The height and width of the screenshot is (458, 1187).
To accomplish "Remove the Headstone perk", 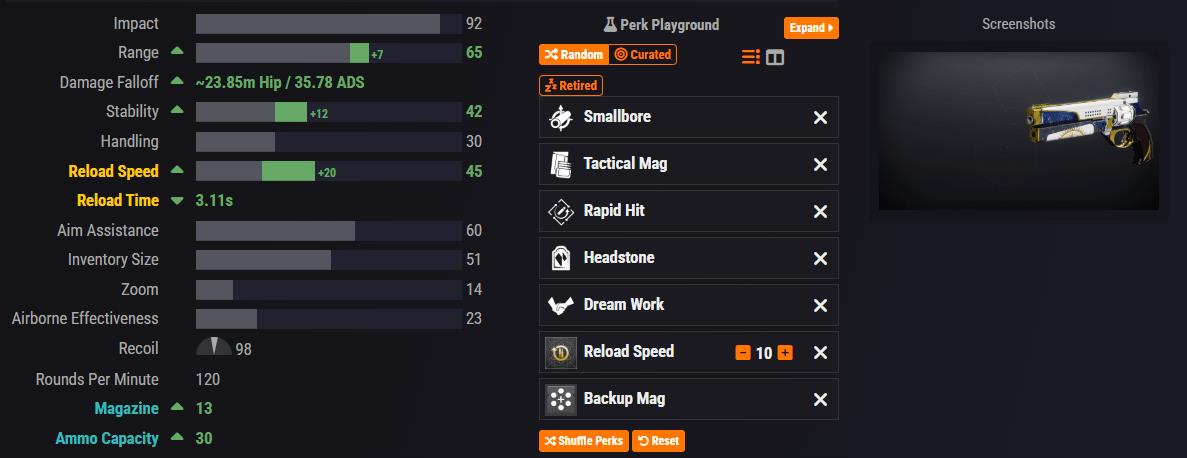I will coord(820,258).
